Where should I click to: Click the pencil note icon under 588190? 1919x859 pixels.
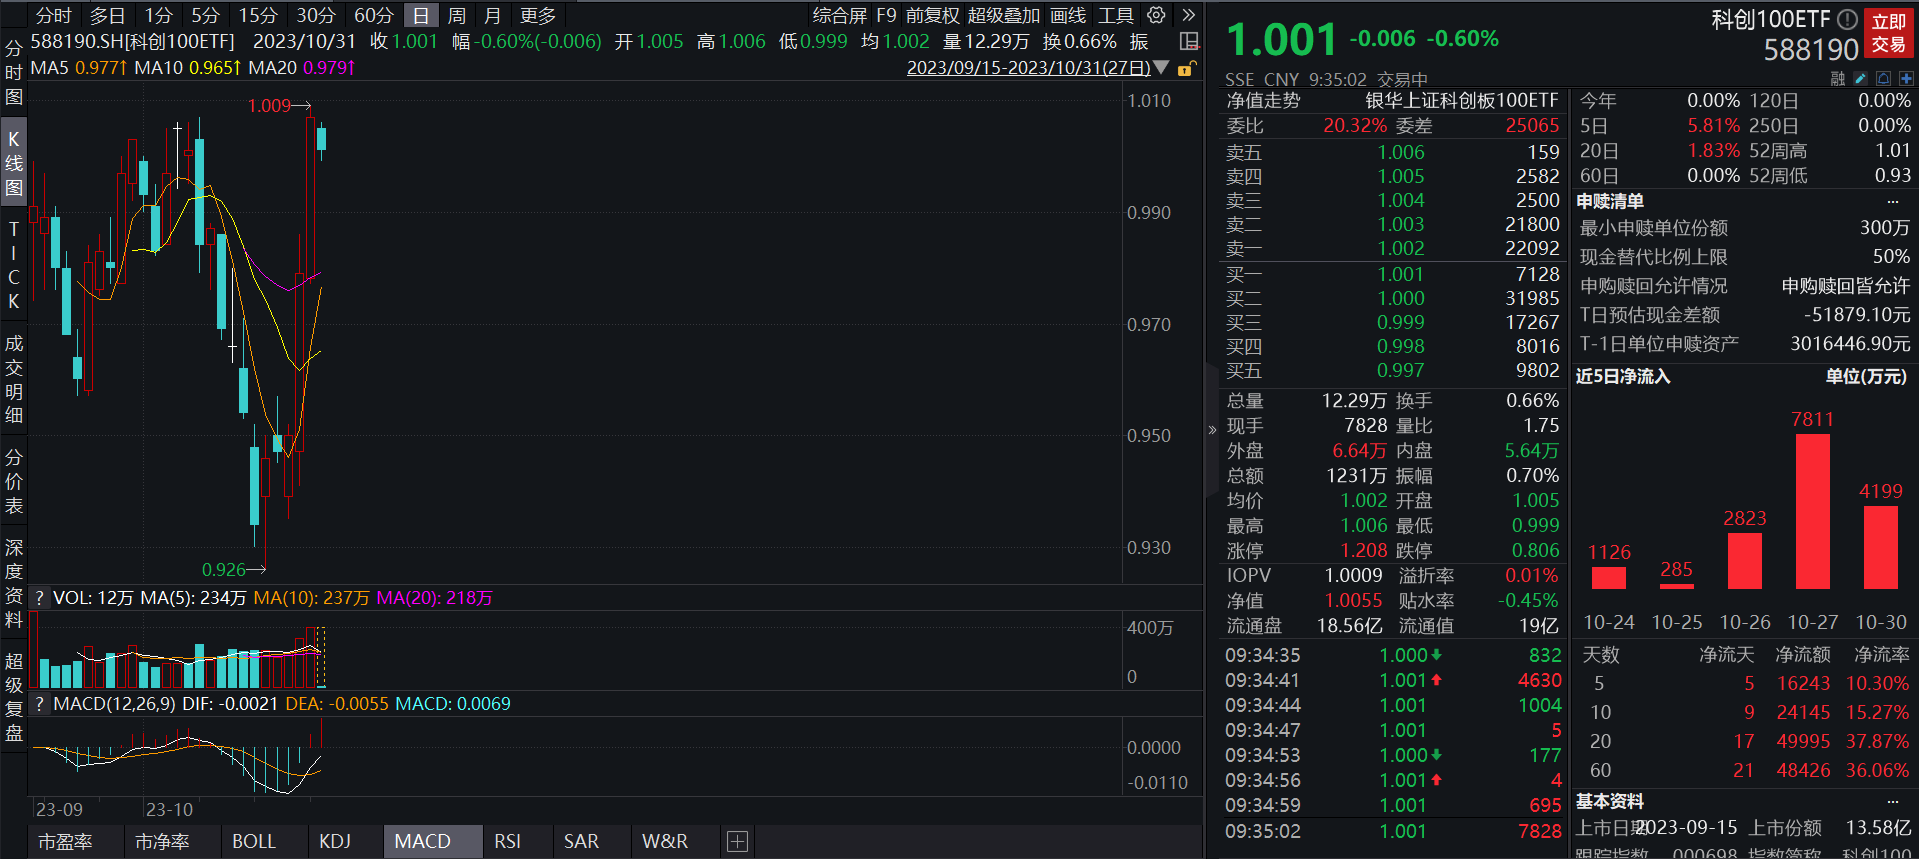pyautogui.click(x=1860, y=78)
